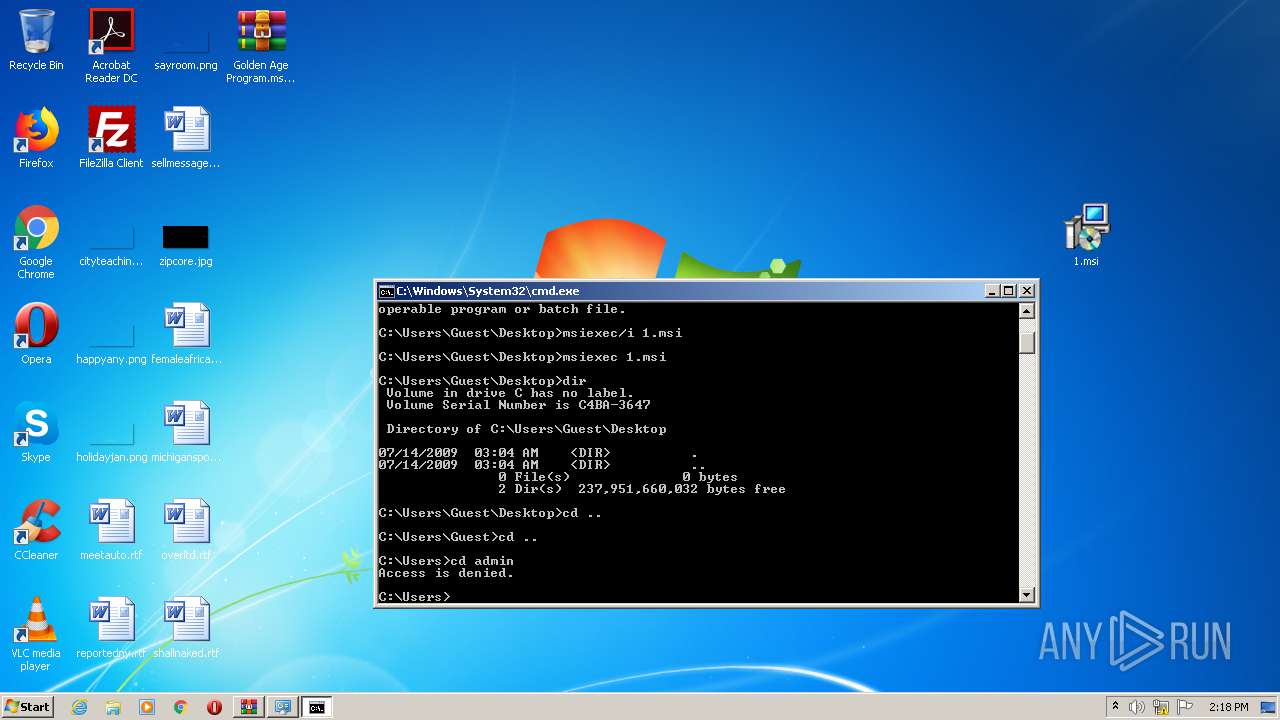This screenshot has width=1280, height=720.
Task: Select the reportednw.rtf document
Action: pos(111,629)
